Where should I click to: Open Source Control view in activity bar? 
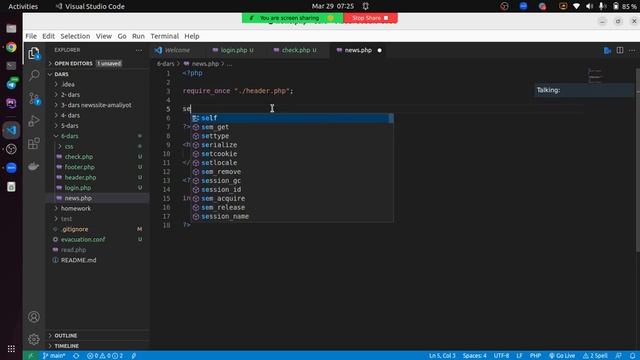[34, 98]
